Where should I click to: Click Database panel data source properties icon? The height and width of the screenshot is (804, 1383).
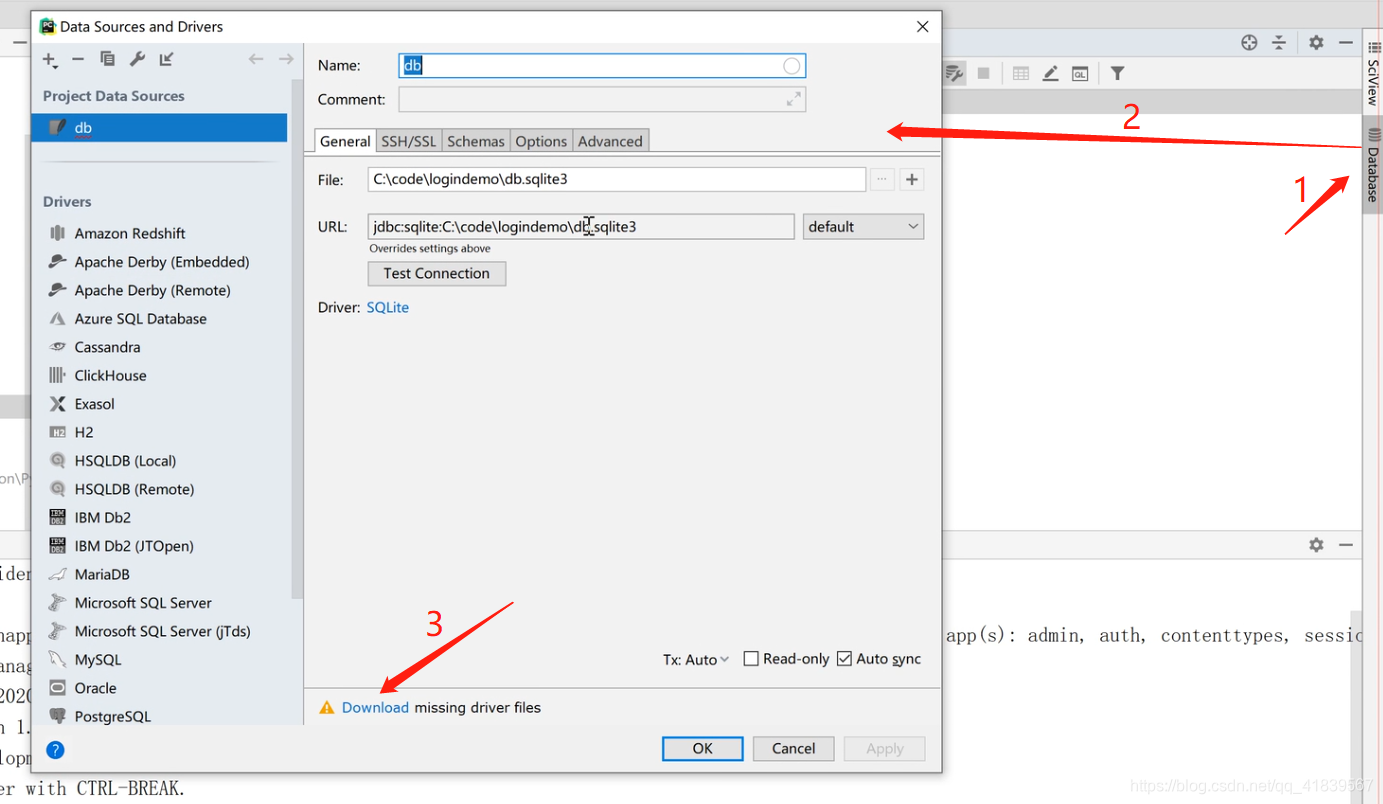(955, 73)
